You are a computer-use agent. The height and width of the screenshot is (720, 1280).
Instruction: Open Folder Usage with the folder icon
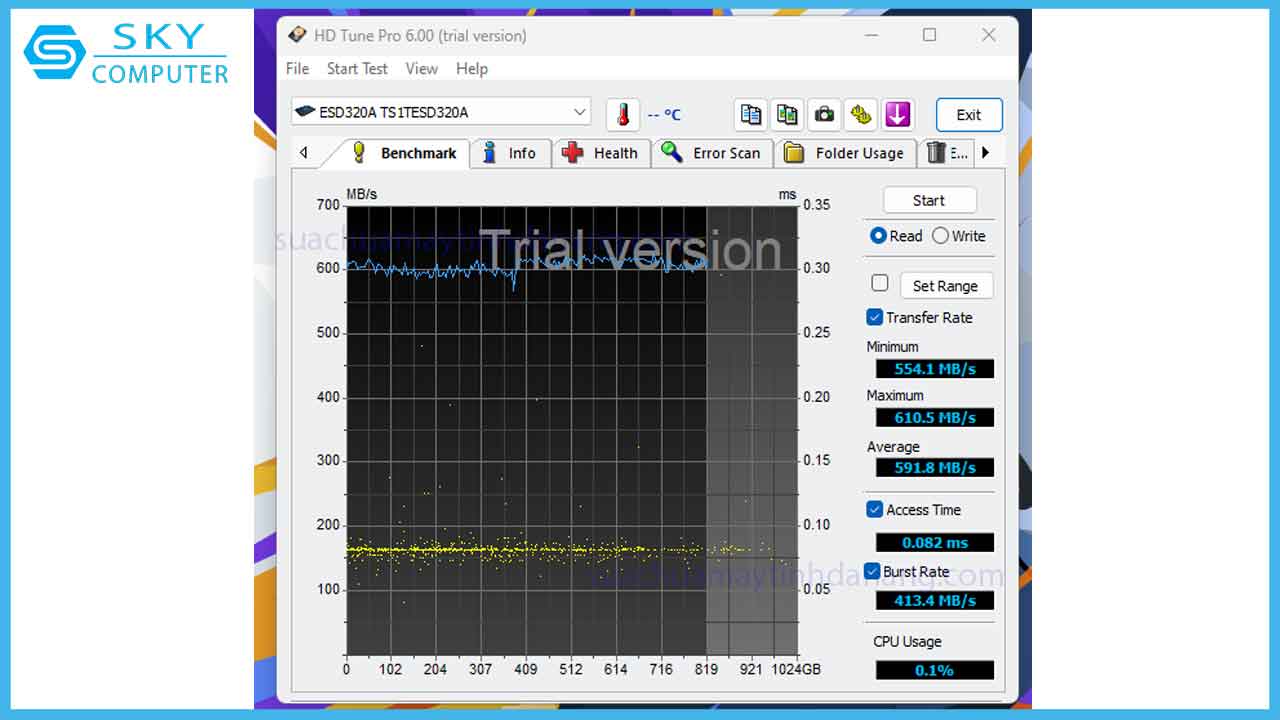tap(845, 152)
